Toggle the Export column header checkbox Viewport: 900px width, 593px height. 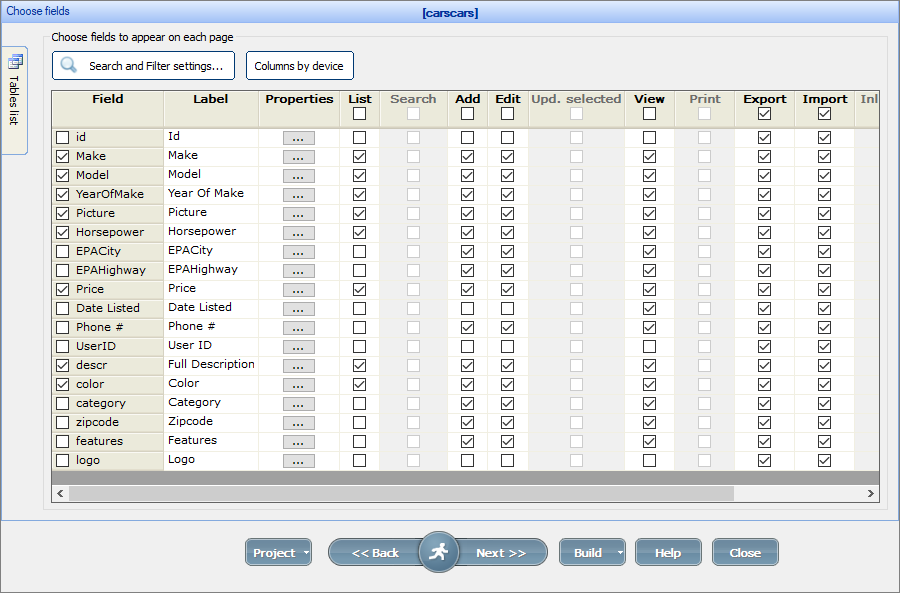(764, 114)
